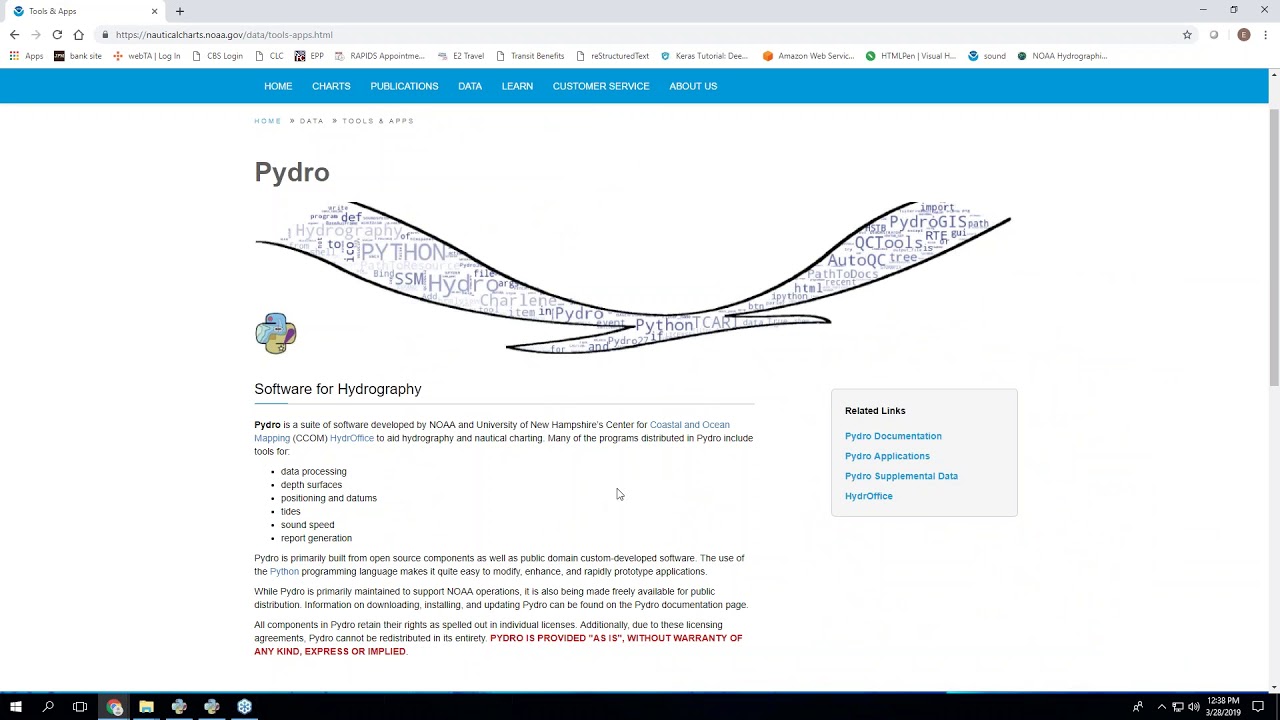1280x720 pixels.
Task: Open the second Python taskbar app
Action: coord(212,707)
